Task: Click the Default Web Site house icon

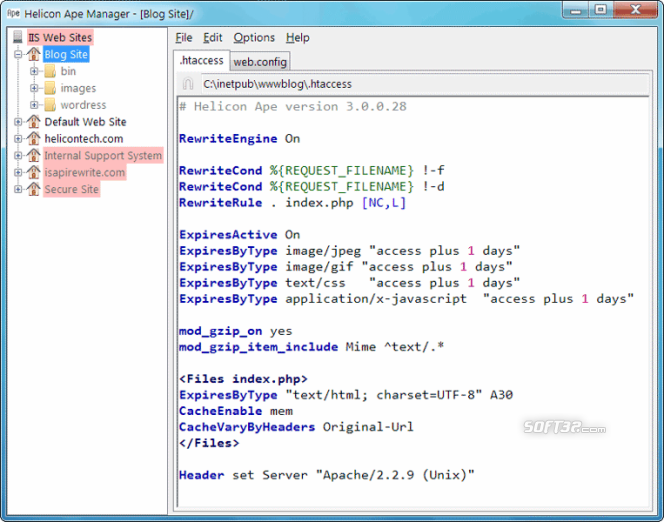Action: click(34, 122)
